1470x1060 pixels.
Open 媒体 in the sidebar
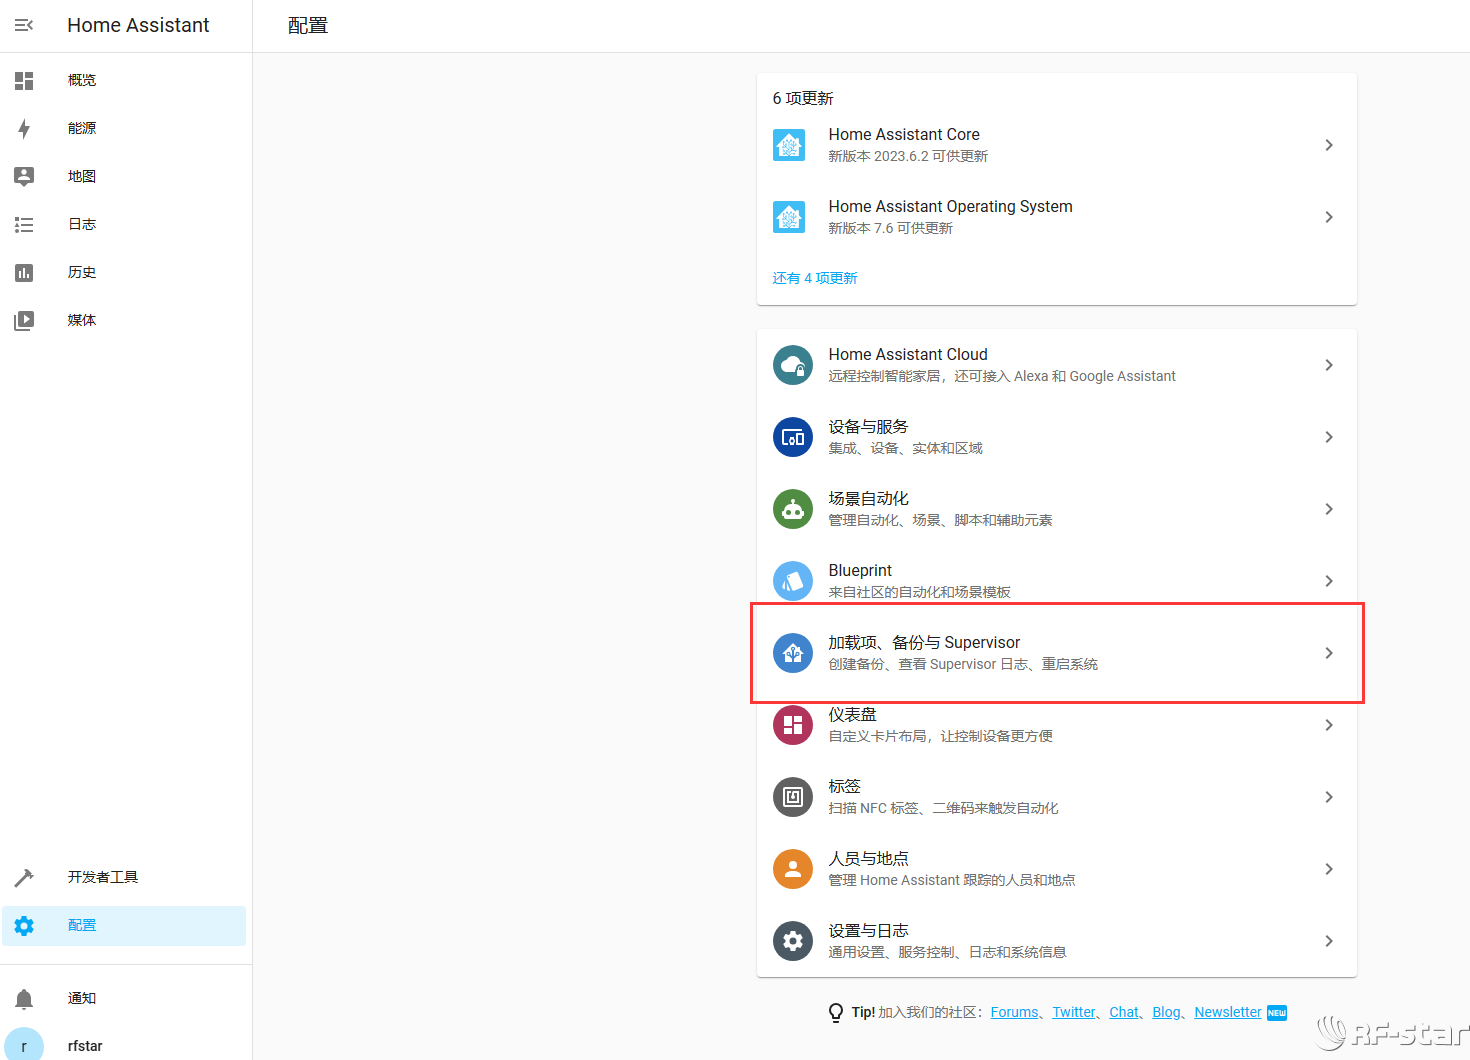[x=124, y=320]
